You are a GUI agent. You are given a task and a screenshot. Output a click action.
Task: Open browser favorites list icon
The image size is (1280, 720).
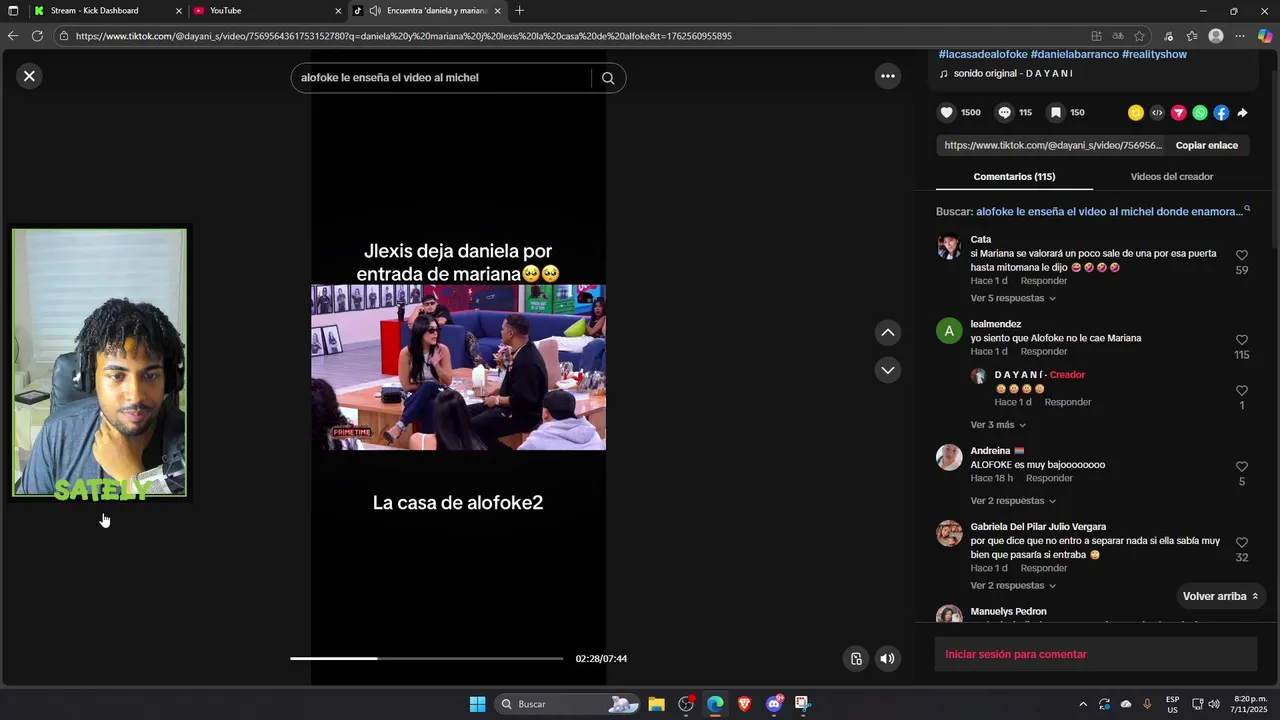coord(1192,36)
